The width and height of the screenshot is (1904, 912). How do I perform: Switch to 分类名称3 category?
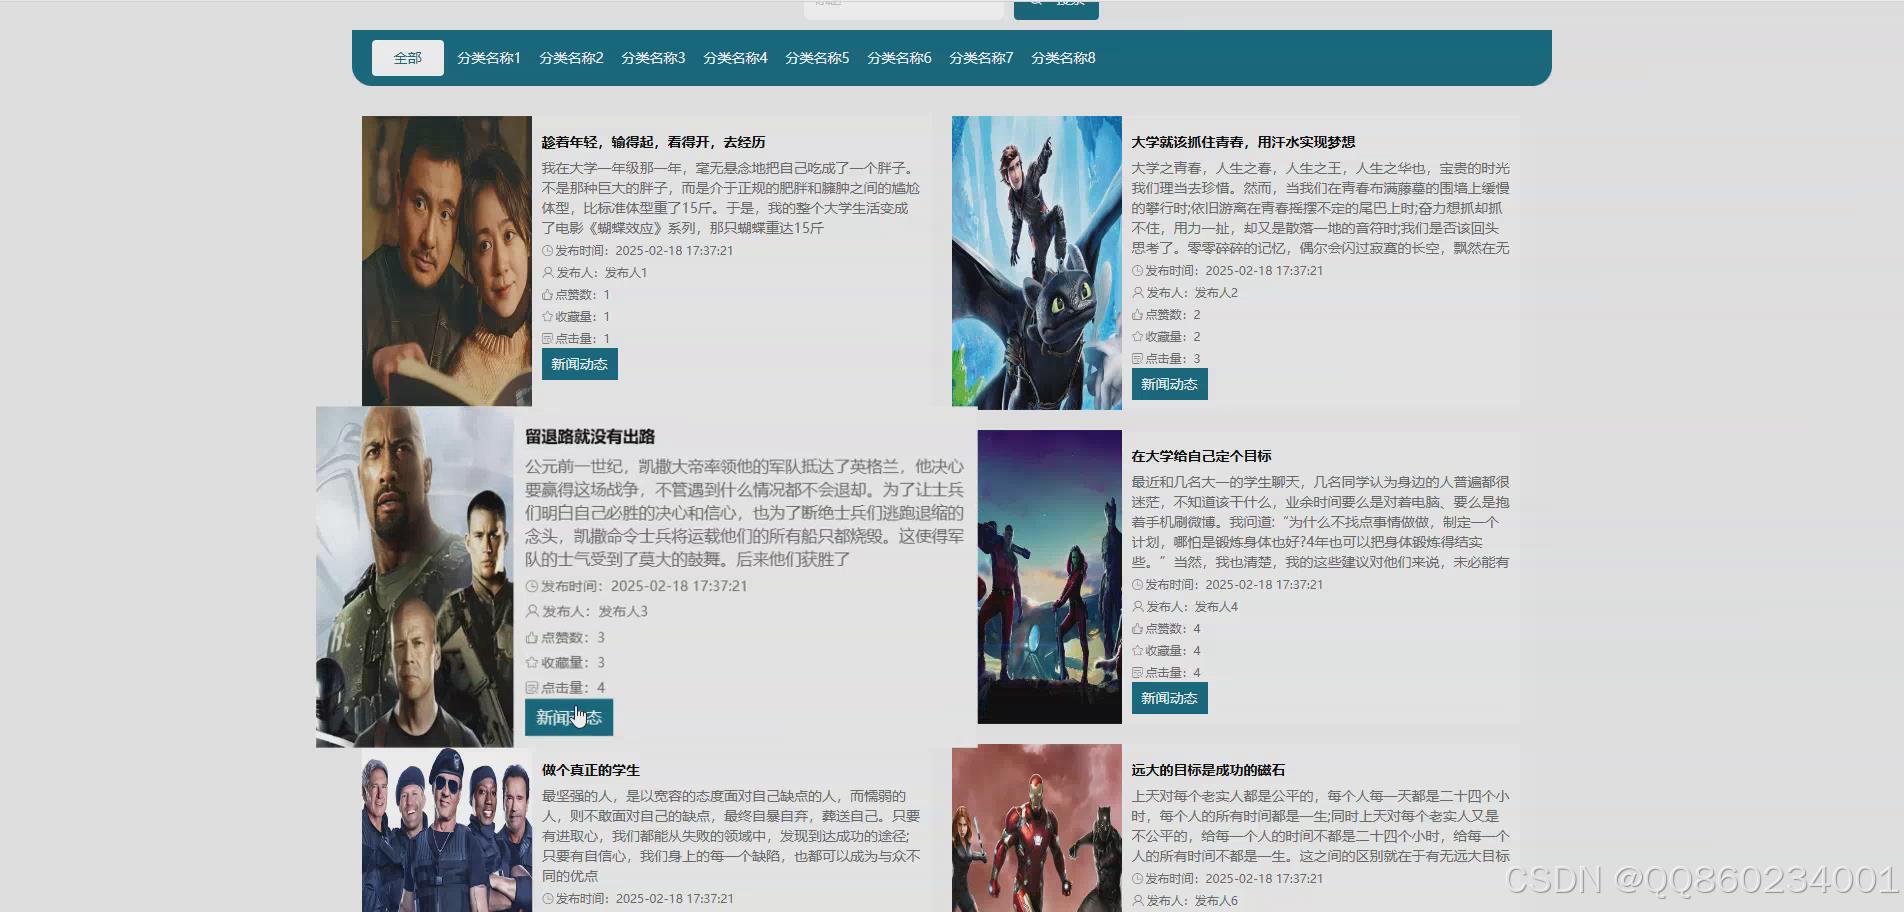pos(653,58)
